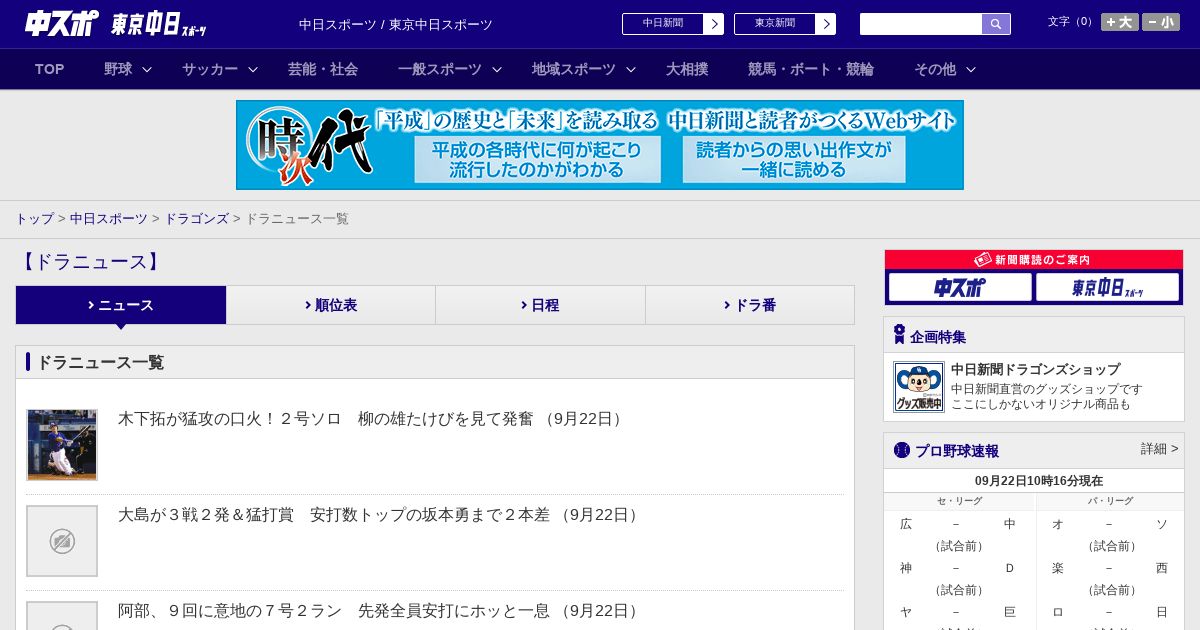Select the 神 － D game row
This screenshot has width=1200, height=630.
tap(958, 568)
